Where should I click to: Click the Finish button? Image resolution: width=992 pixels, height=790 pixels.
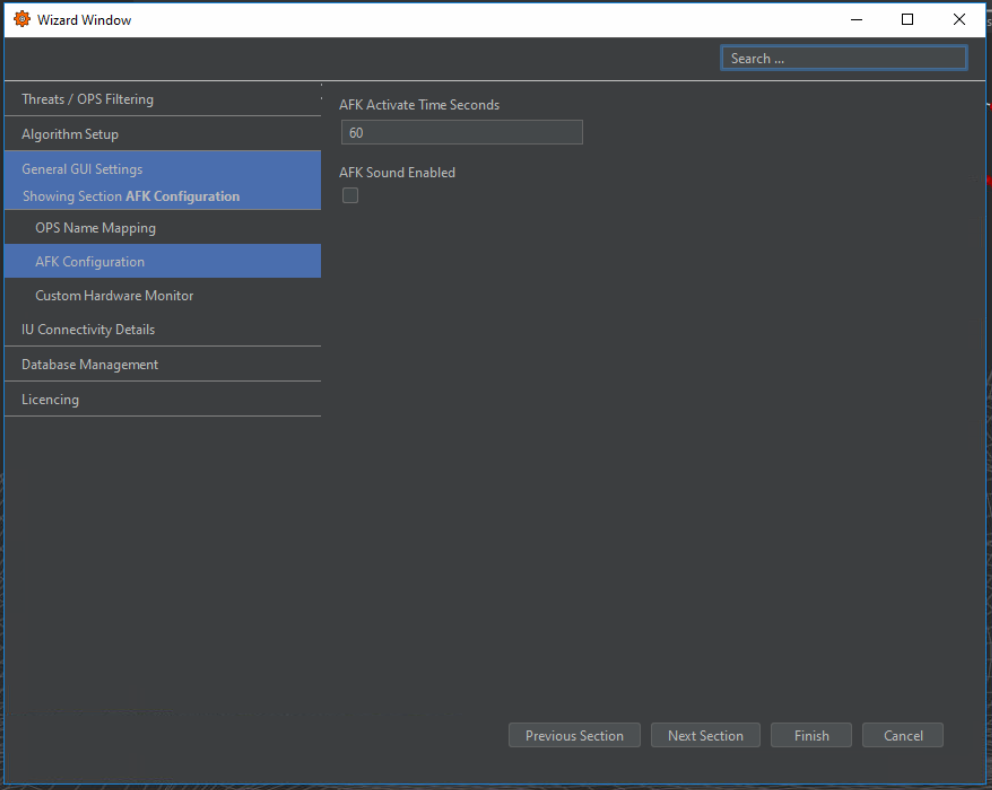[811, 736]
